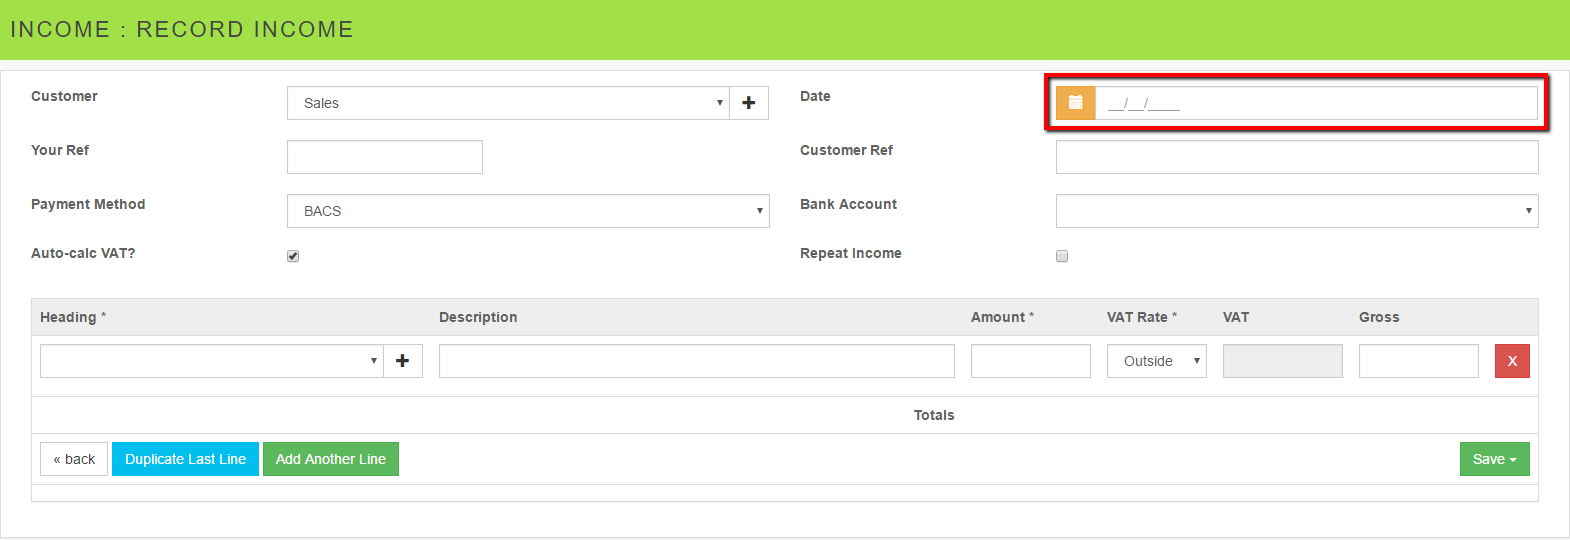
Task: Toggle the Auto-calc VAT checkbox
Action: (x=293, y=256)
